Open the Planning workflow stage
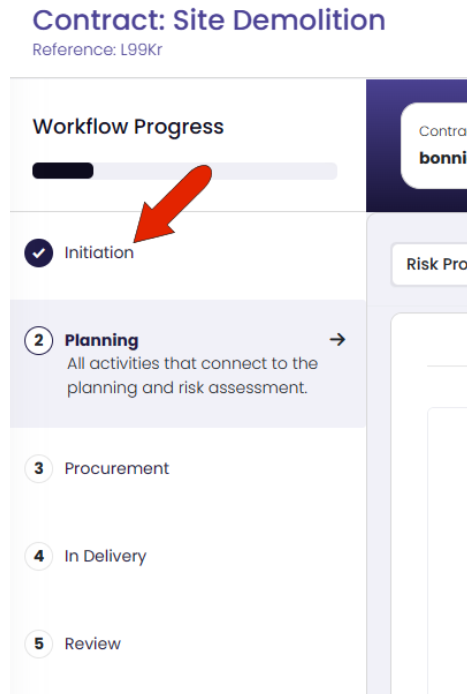The width and height of the screenshot is (467, 694). point(102,340)
